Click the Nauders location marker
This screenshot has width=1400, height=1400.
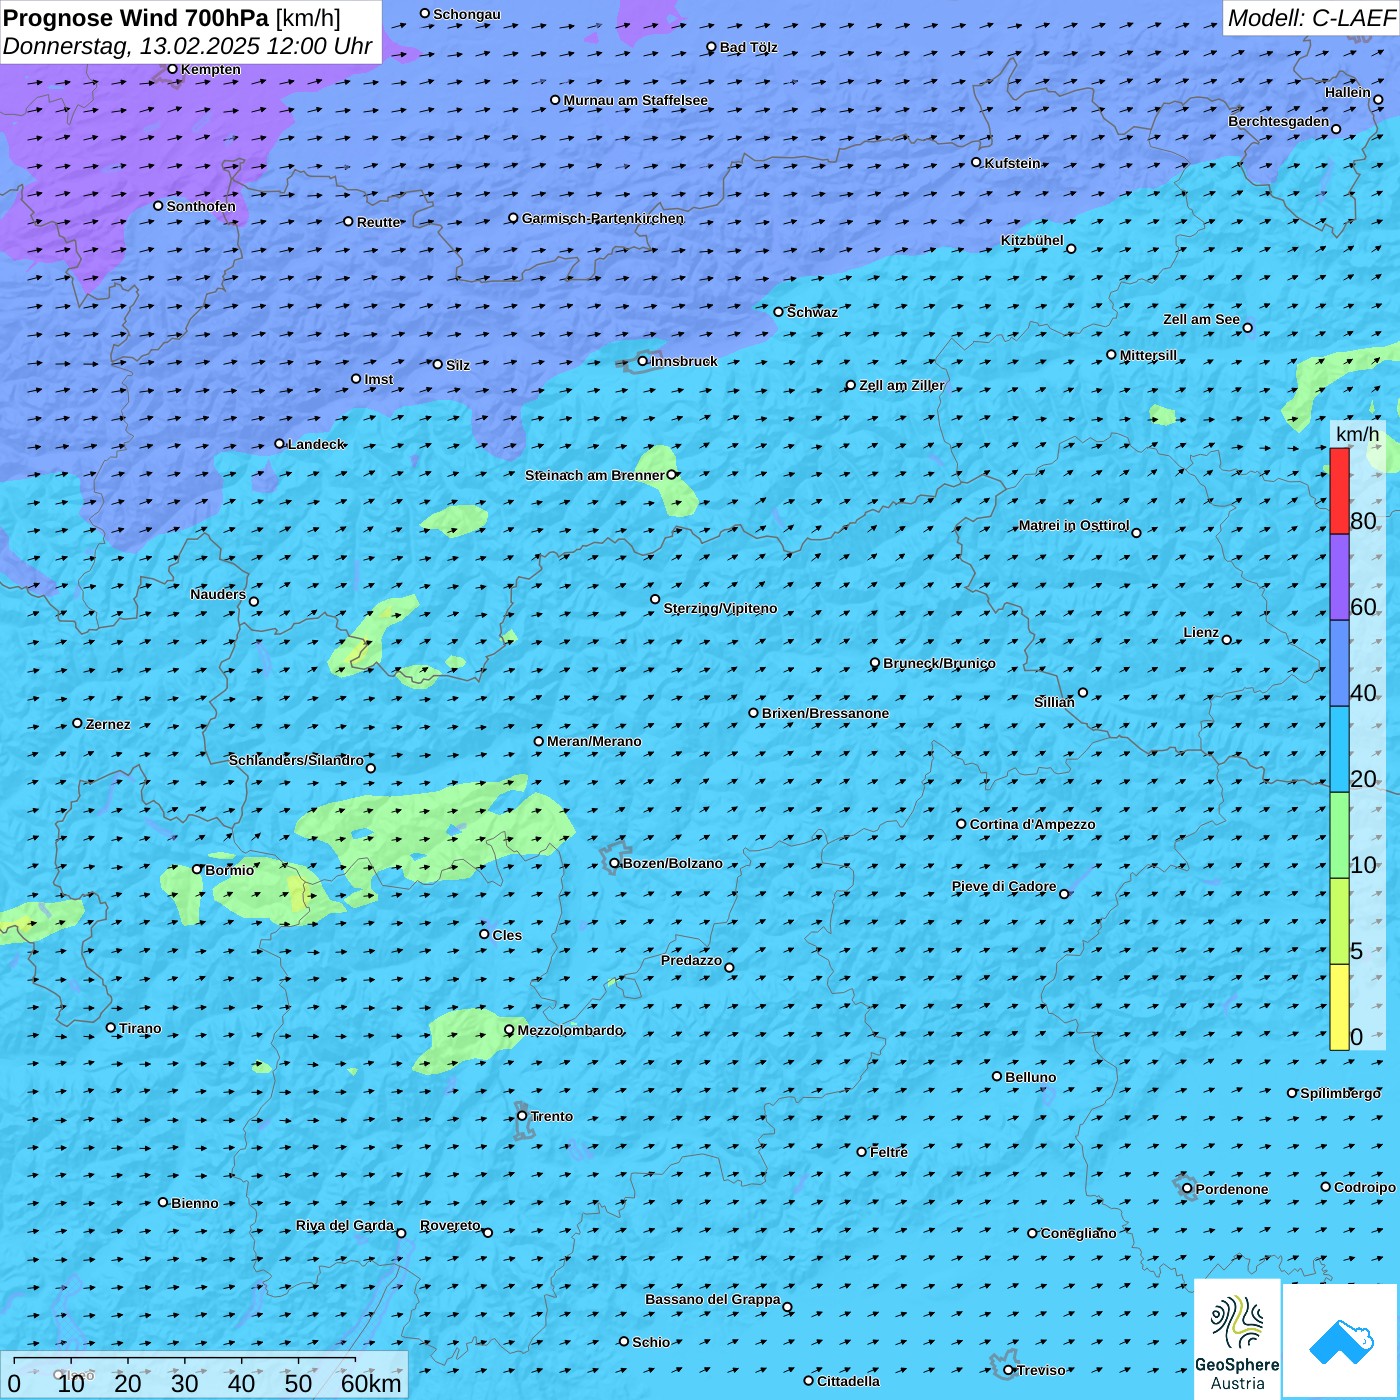click(x=254, y=602)
